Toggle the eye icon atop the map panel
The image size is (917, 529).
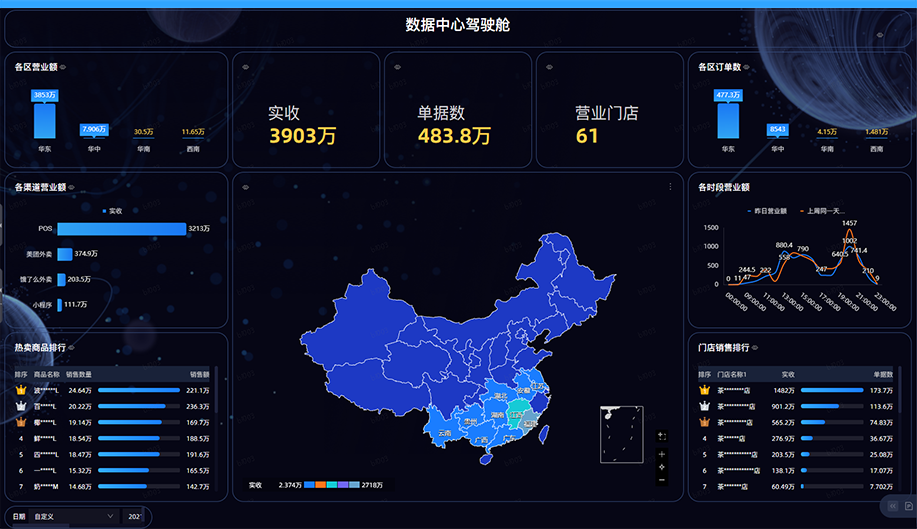(246, 188)
